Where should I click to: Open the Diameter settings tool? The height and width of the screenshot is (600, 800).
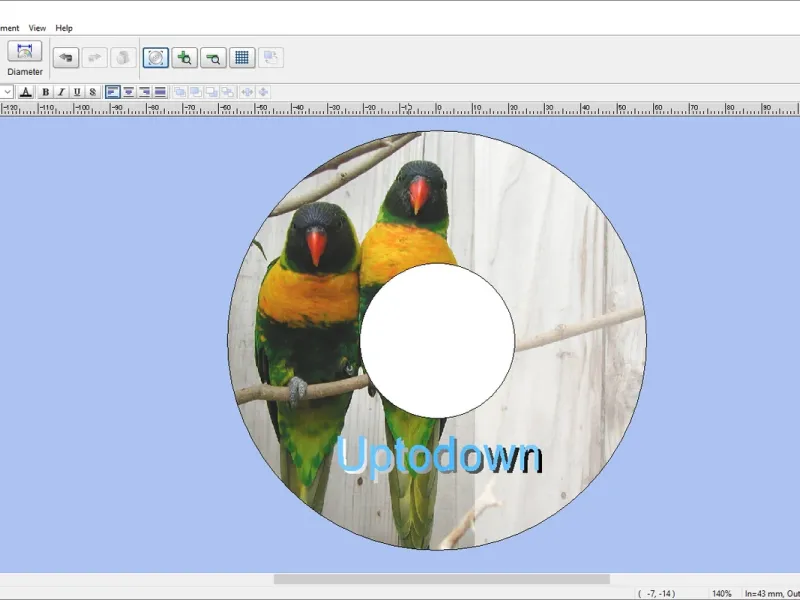(x=24, y=52)
